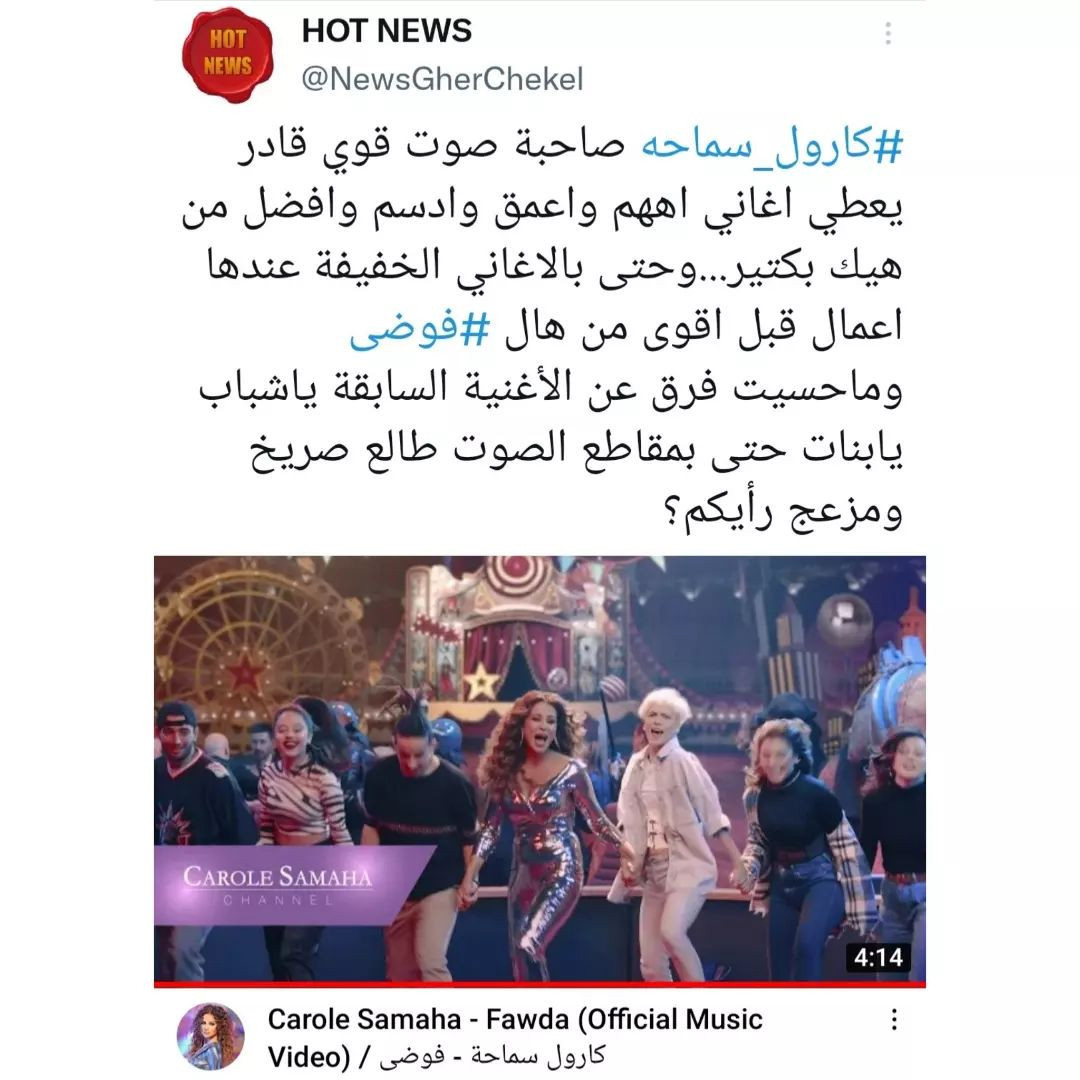1080x1080 pixels.
Task: Click the tweet's last line ومزعج رأيكم؟
Action: 782,511
